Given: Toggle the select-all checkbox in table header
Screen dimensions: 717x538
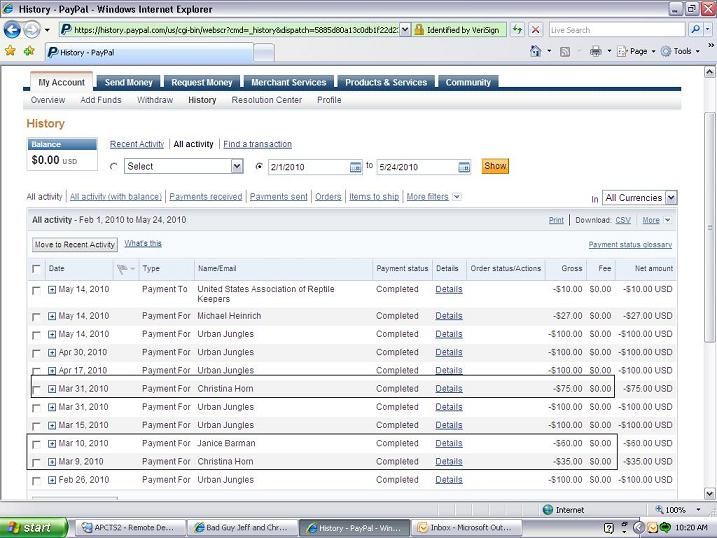Looking at the screenshot, I should (36, 269).
